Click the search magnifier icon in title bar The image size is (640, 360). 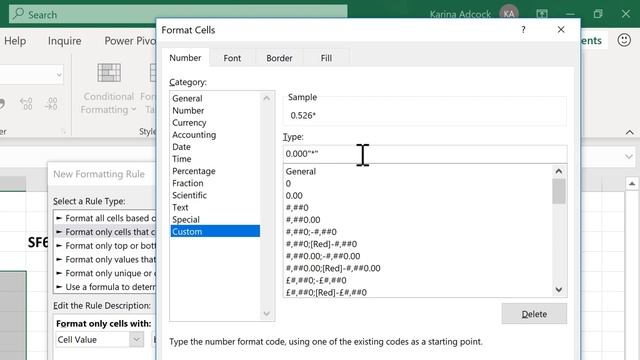(18, 14)
